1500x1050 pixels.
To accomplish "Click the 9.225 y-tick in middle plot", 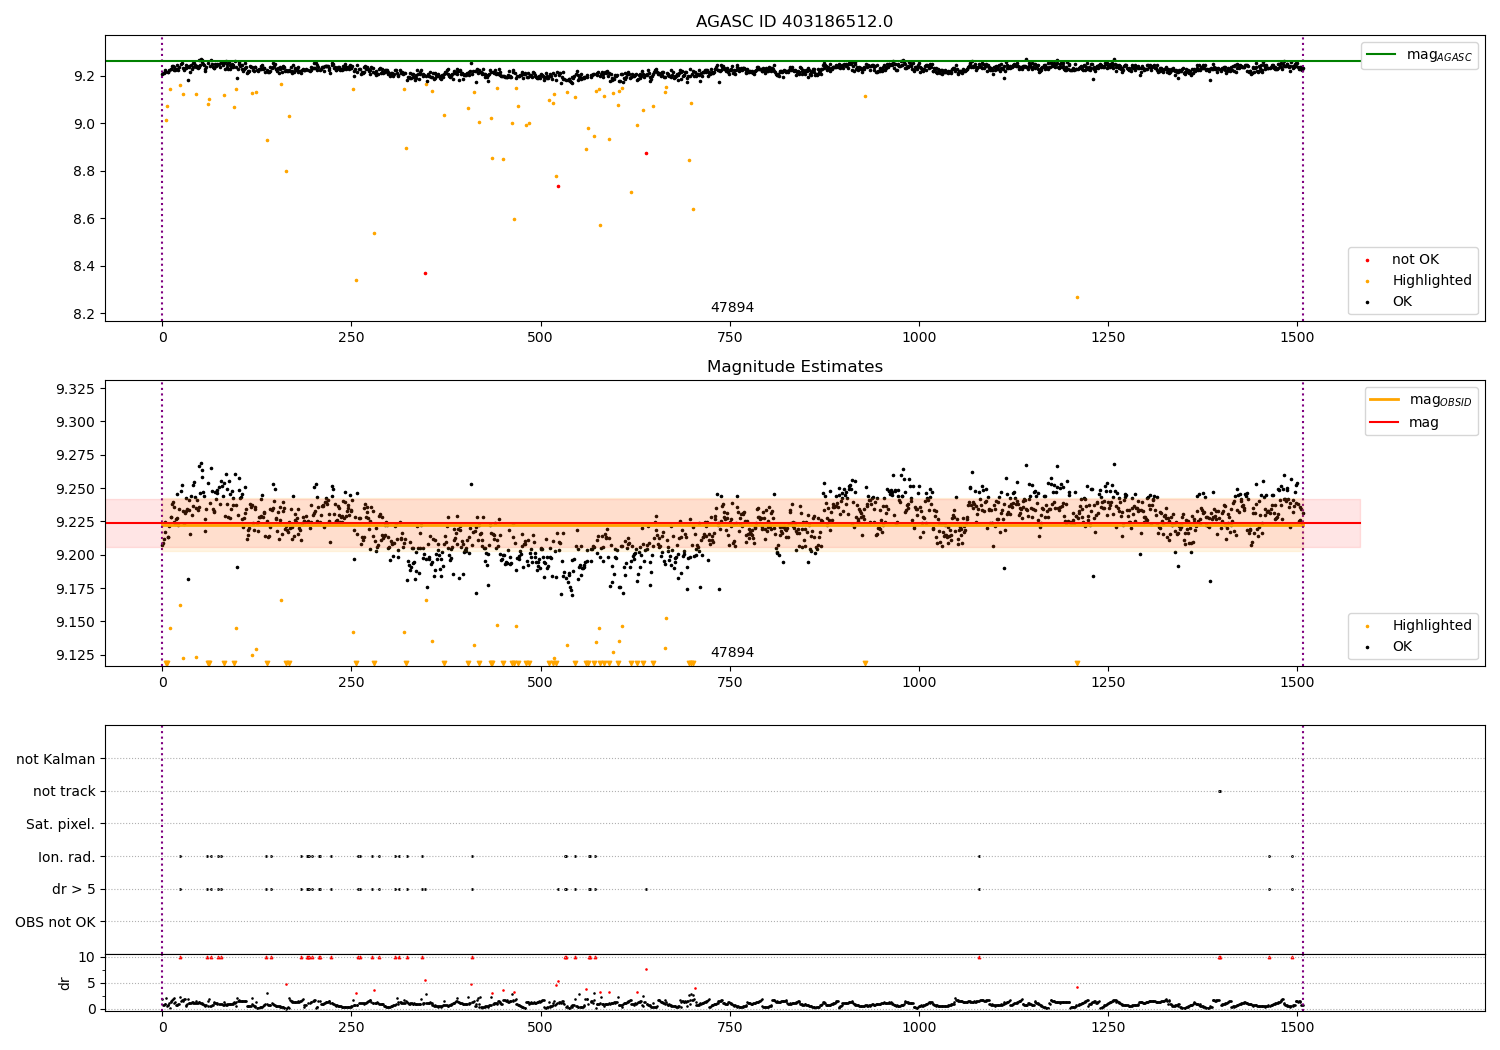I will (75, 522).
